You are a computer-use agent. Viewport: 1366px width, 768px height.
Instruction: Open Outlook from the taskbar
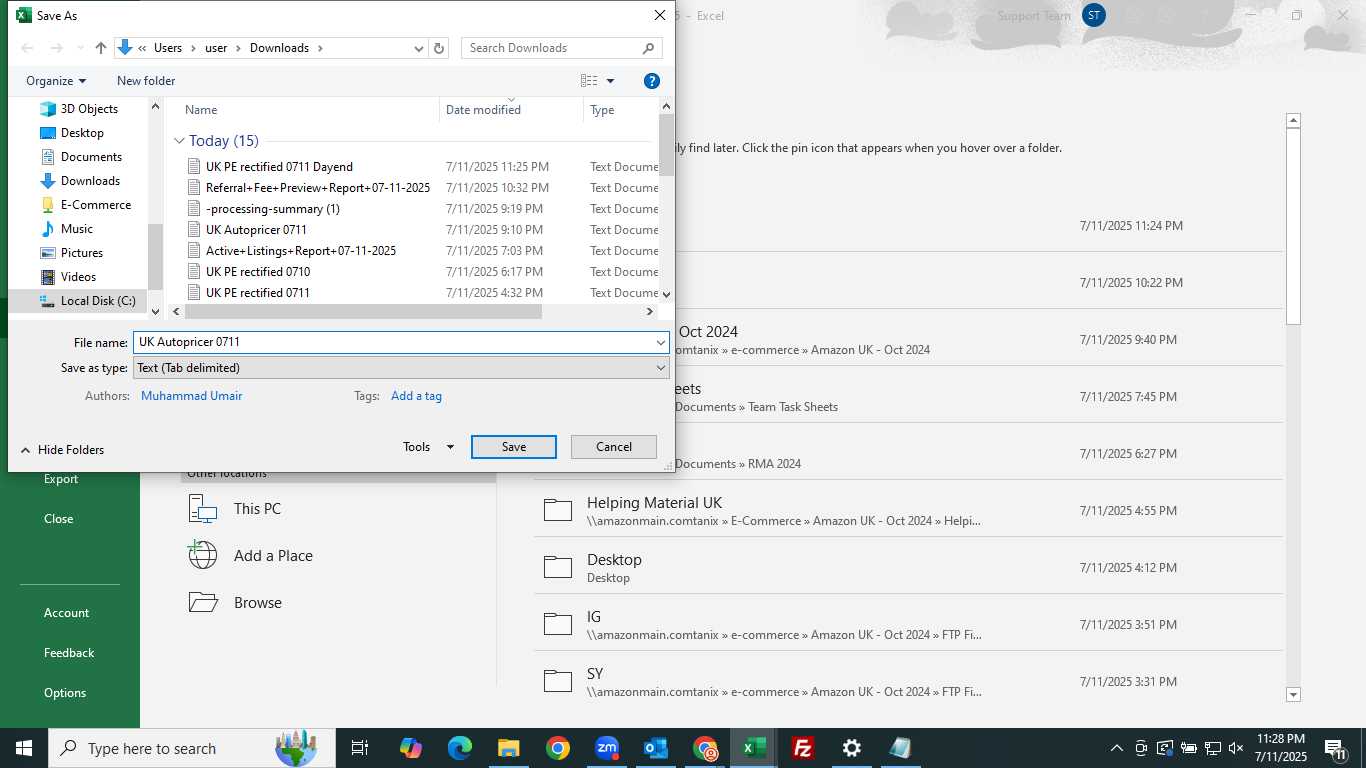(x=655, y=748)
